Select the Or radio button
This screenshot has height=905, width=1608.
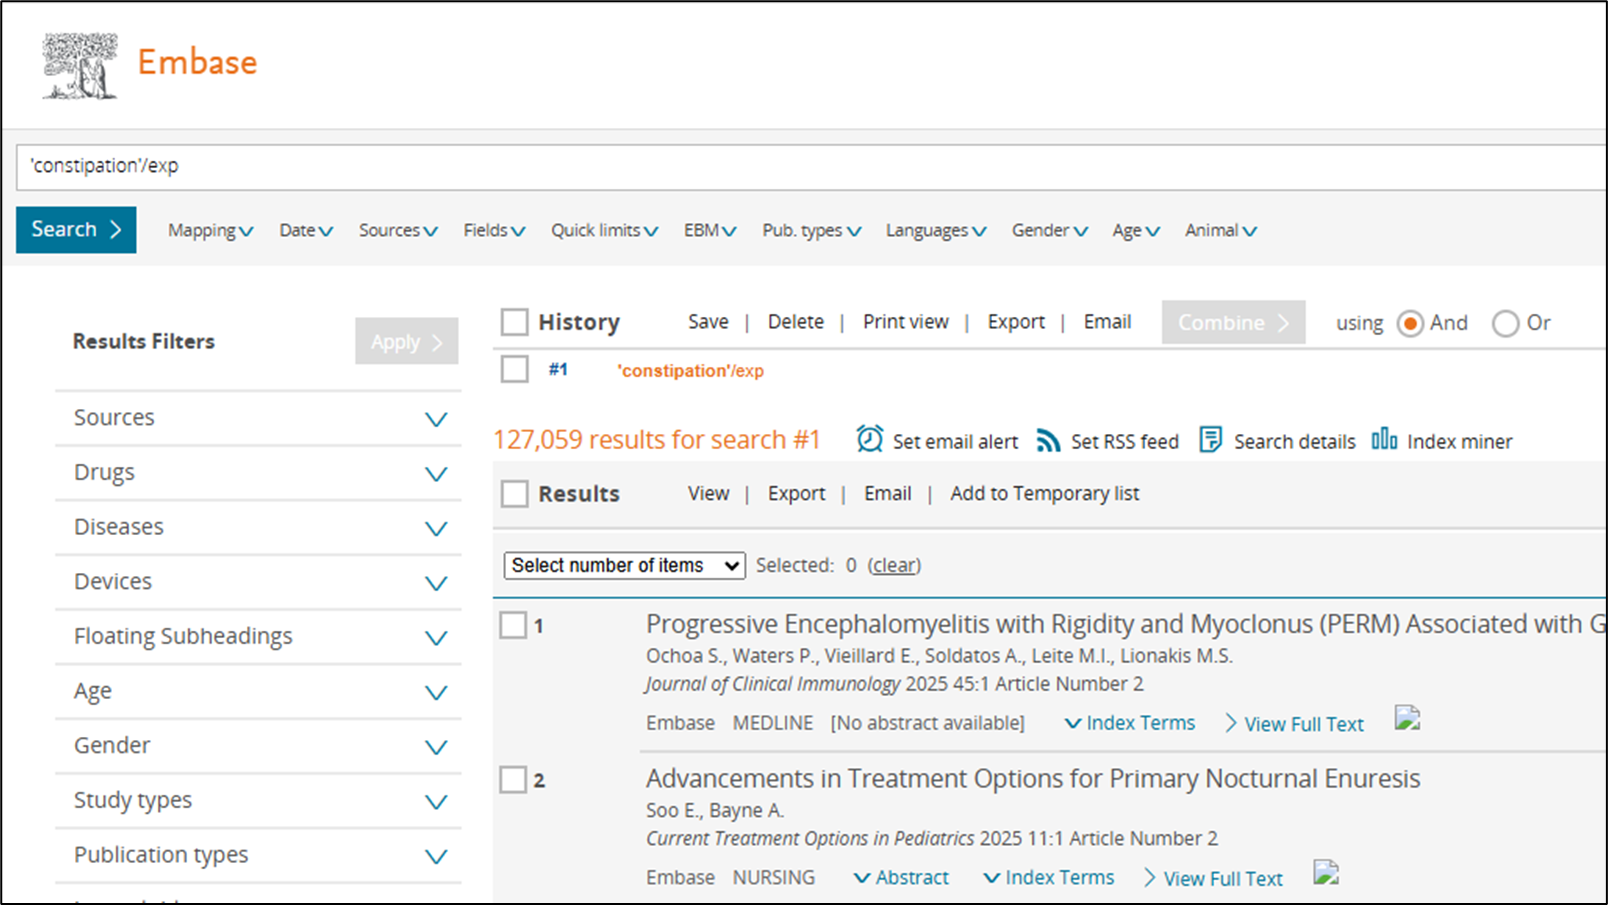[x=1505, y=323]
